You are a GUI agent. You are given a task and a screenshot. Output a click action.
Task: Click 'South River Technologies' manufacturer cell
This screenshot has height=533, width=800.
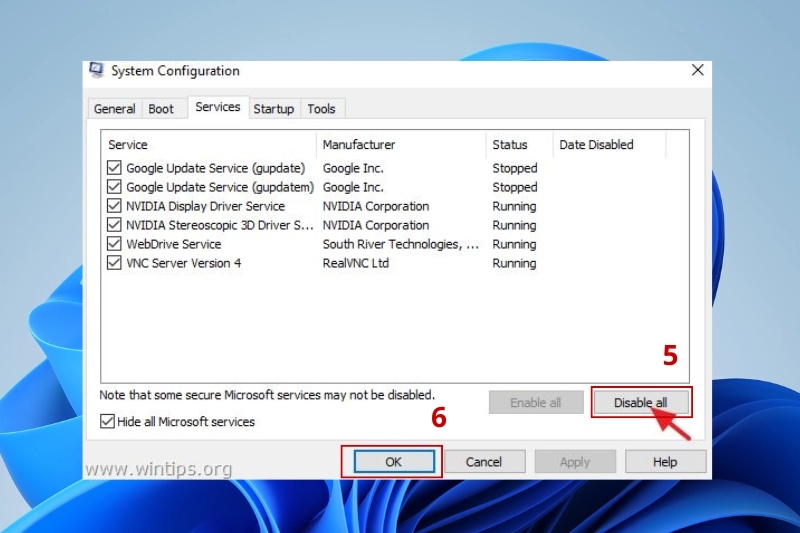(401, 244)
